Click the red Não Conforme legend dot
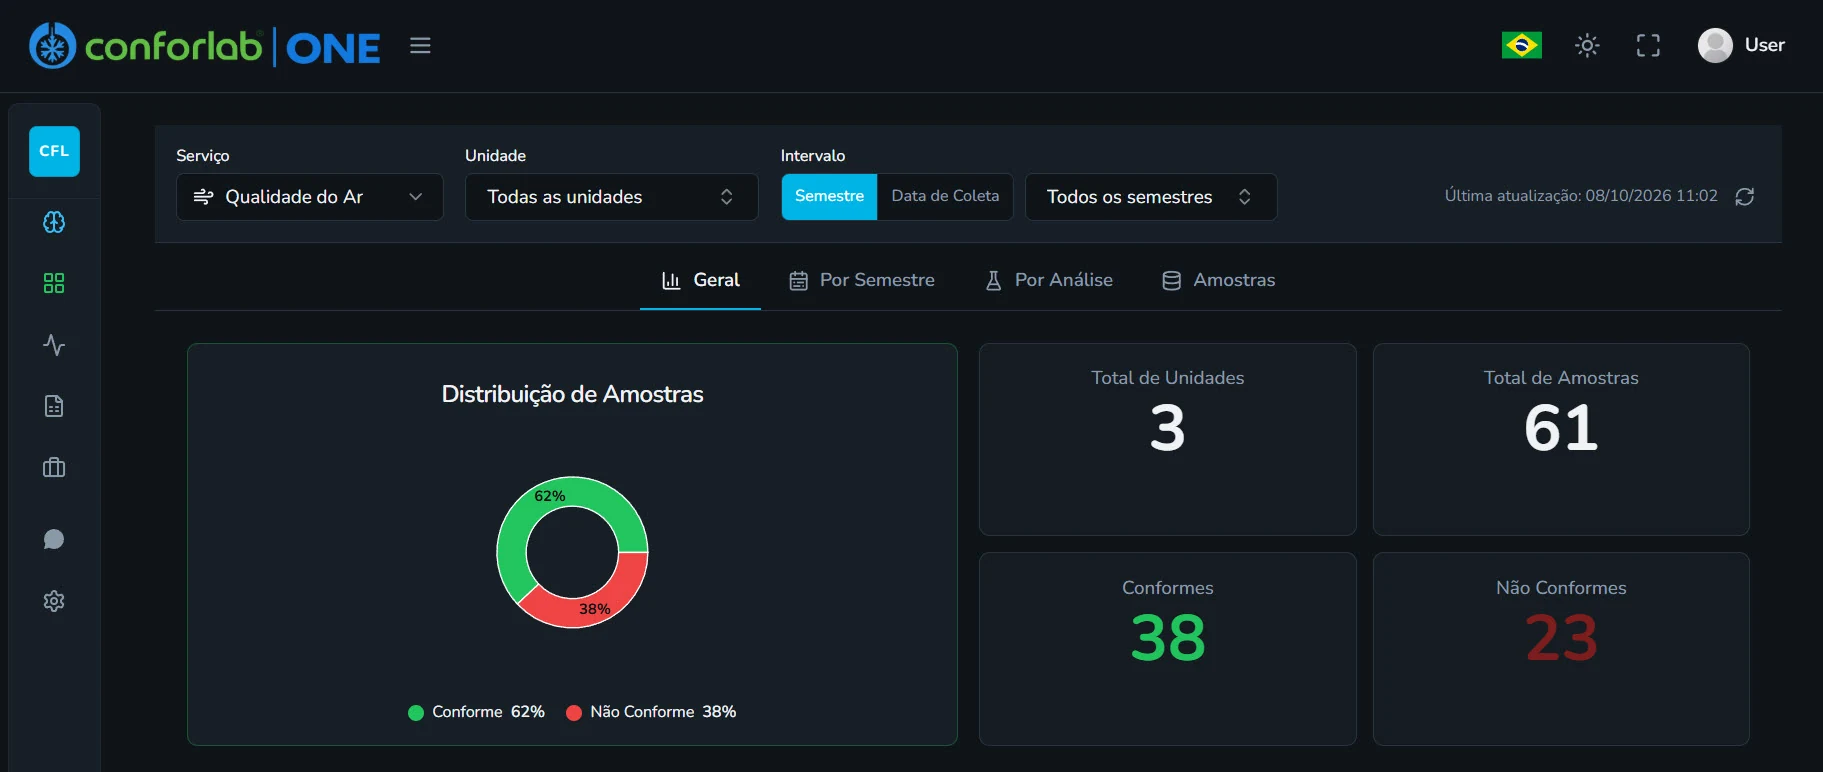The height and width of the screenshot is (772, 1823). coord(574,713)
